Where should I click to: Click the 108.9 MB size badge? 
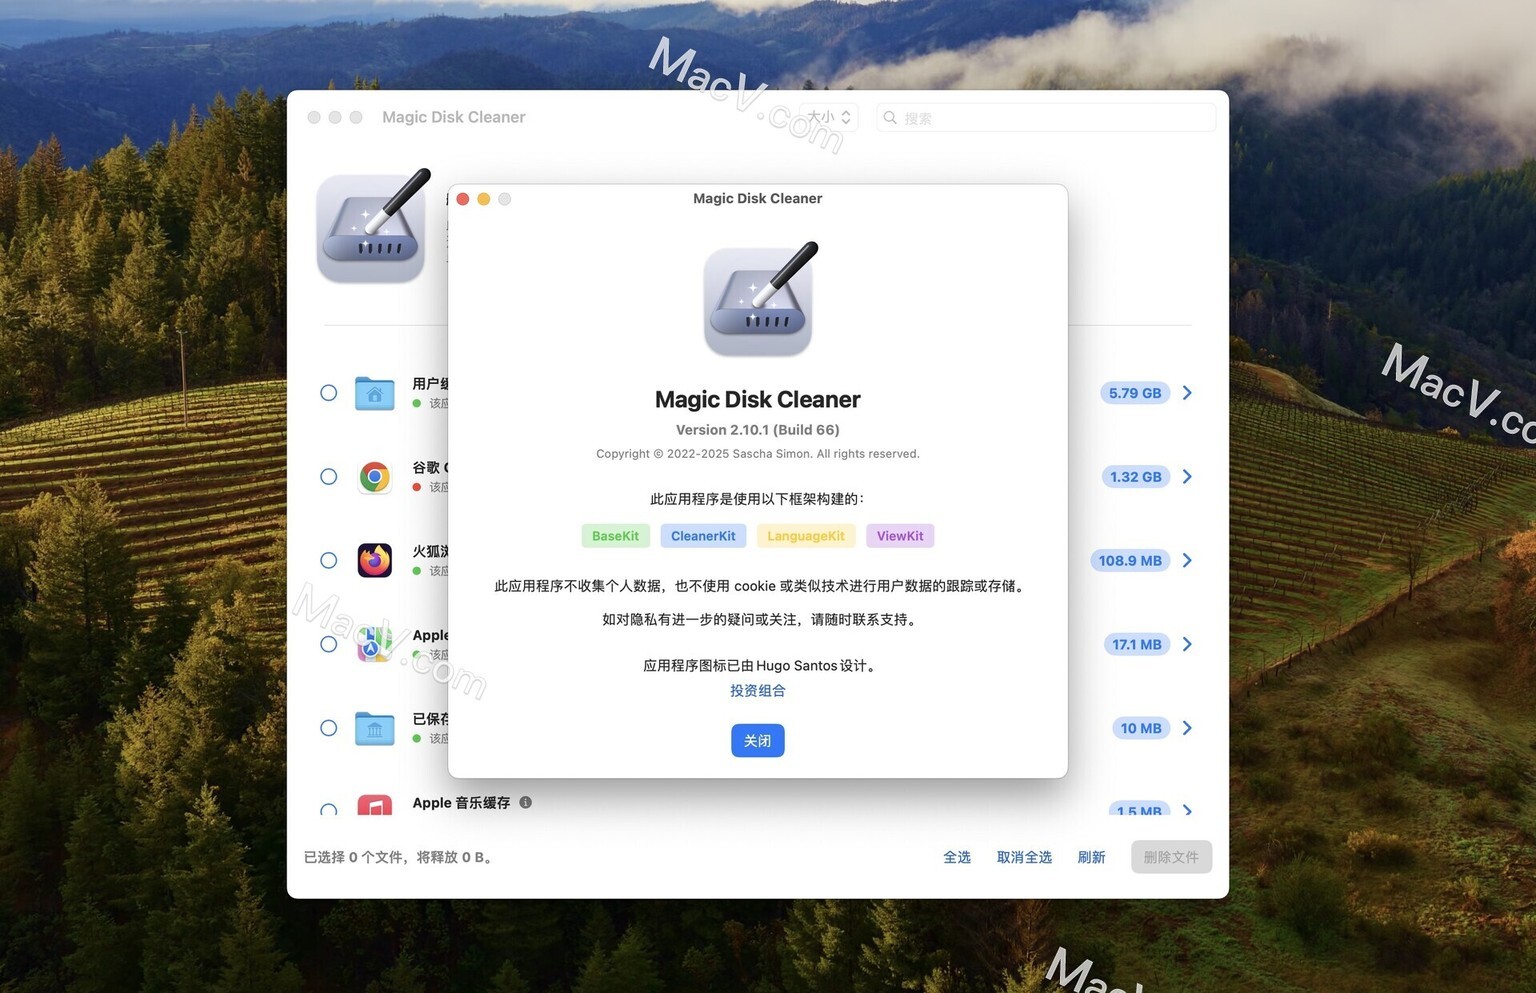(1130, 560)
